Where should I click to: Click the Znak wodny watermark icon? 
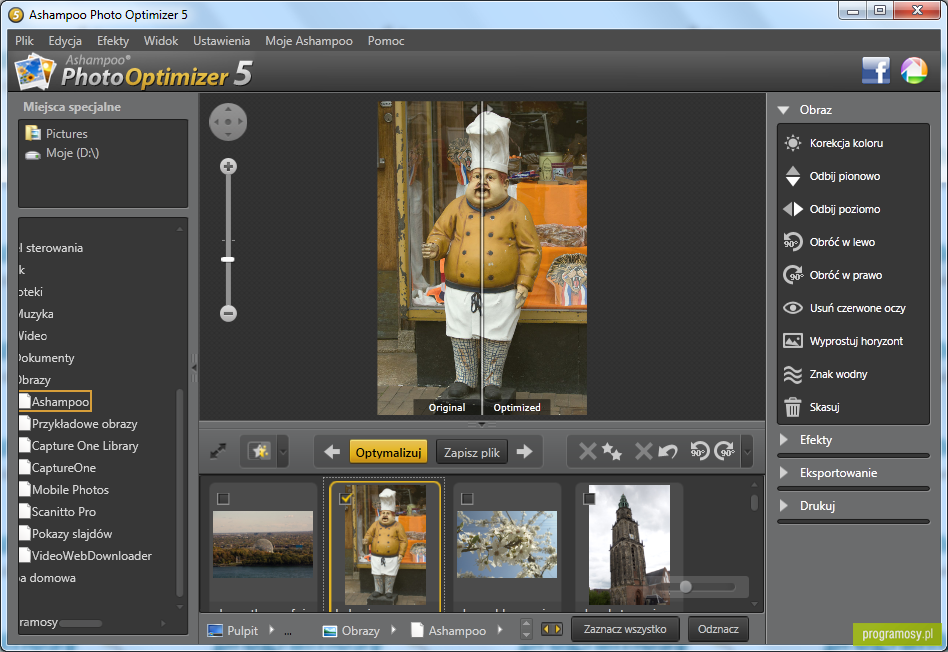[792, 374]
